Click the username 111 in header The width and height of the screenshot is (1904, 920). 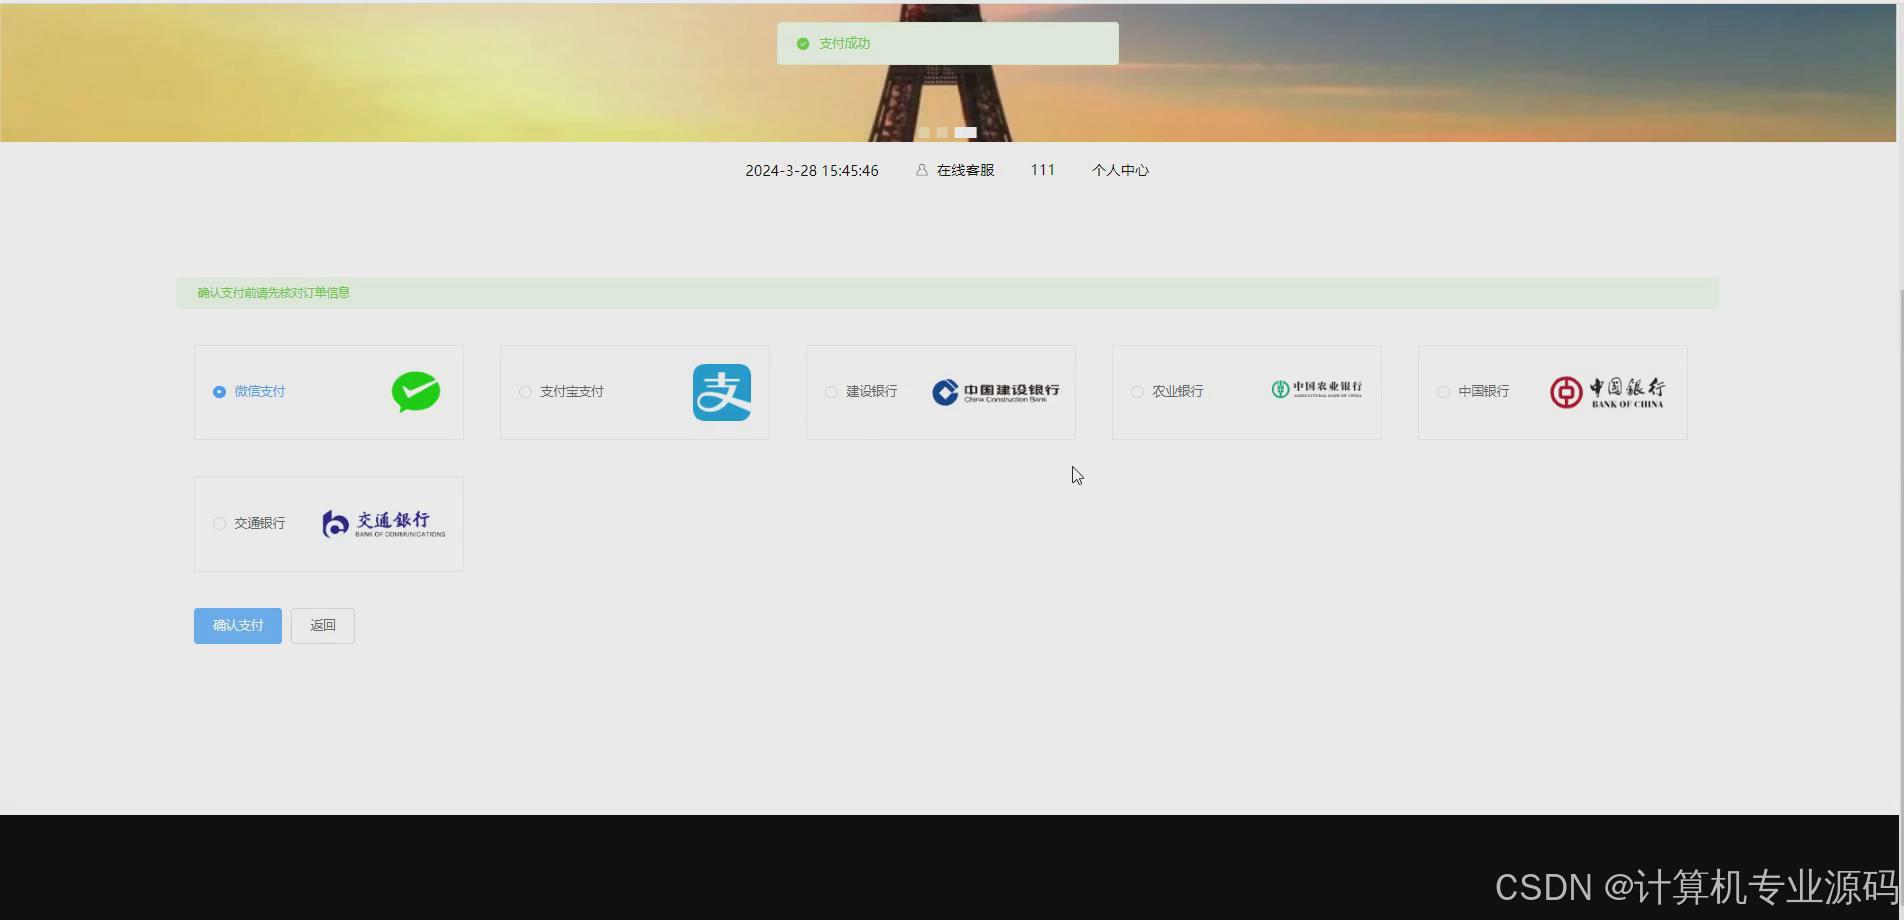(1042, 170)
